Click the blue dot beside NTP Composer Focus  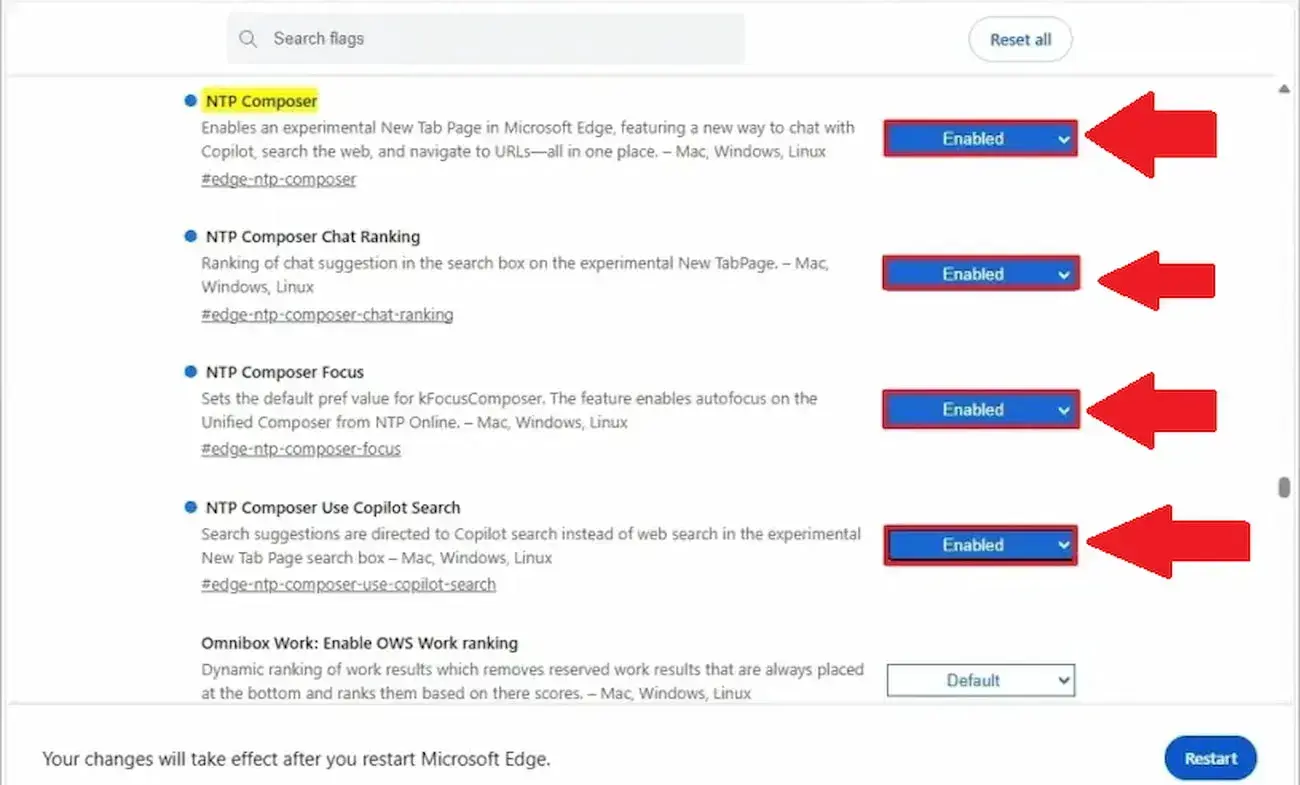point(190,371)
